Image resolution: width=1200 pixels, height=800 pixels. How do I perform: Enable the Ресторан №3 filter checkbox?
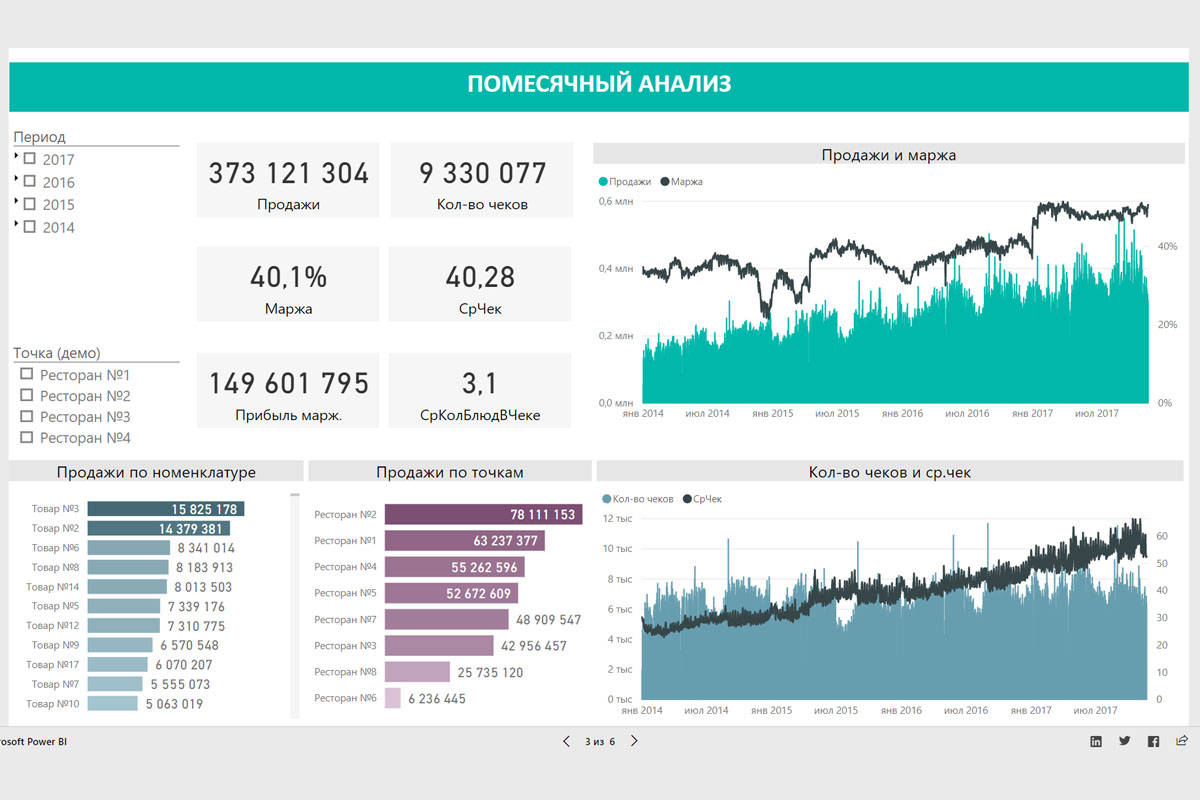[x=27, y=416]
